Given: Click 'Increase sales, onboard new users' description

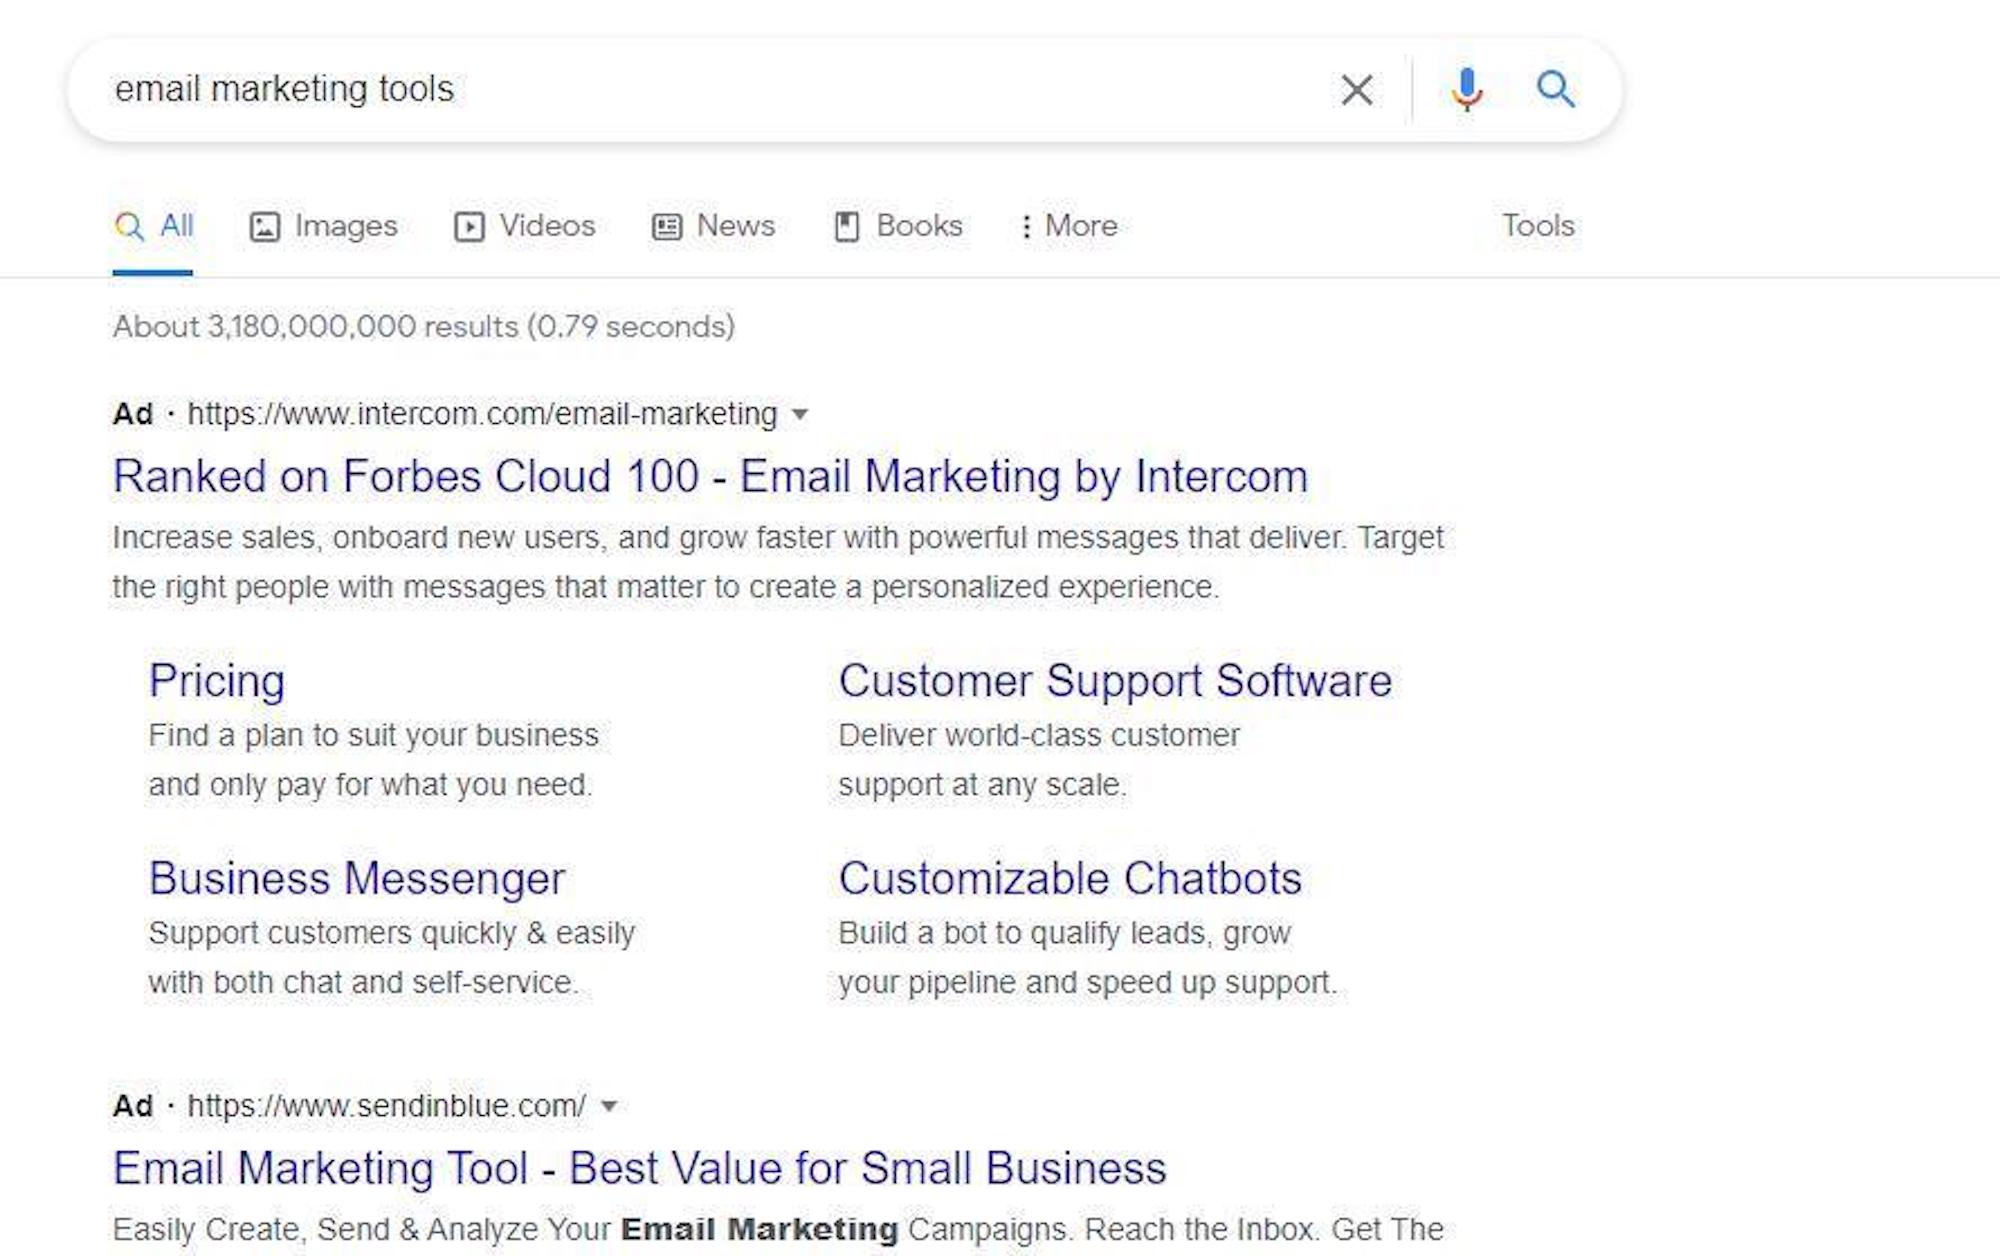Looking at the screenshot, I should coord(778,562).
